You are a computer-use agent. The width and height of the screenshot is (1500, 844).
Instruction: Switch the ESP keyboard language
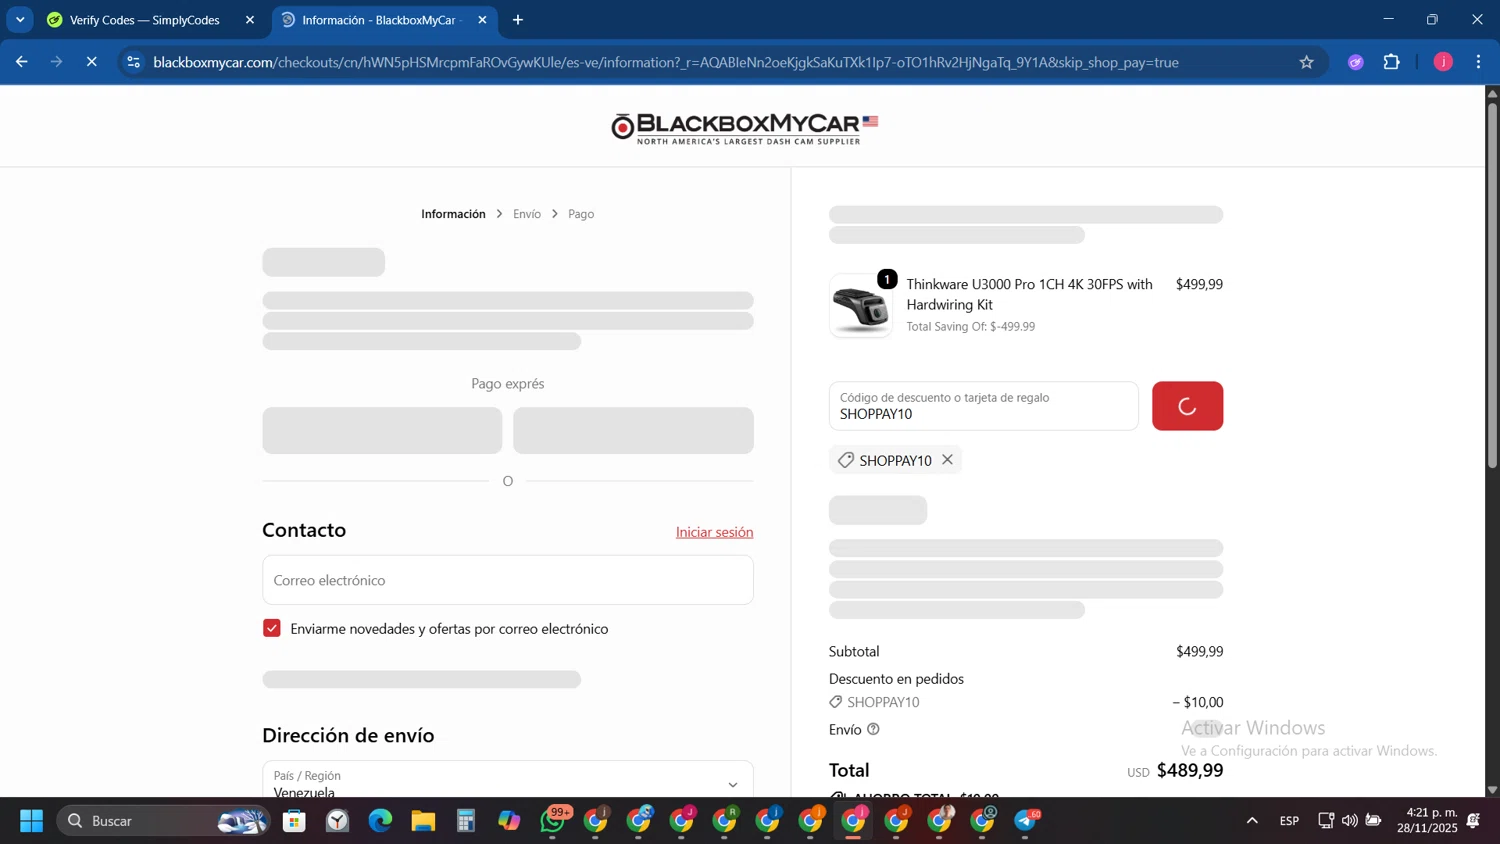pos(1289,821)
